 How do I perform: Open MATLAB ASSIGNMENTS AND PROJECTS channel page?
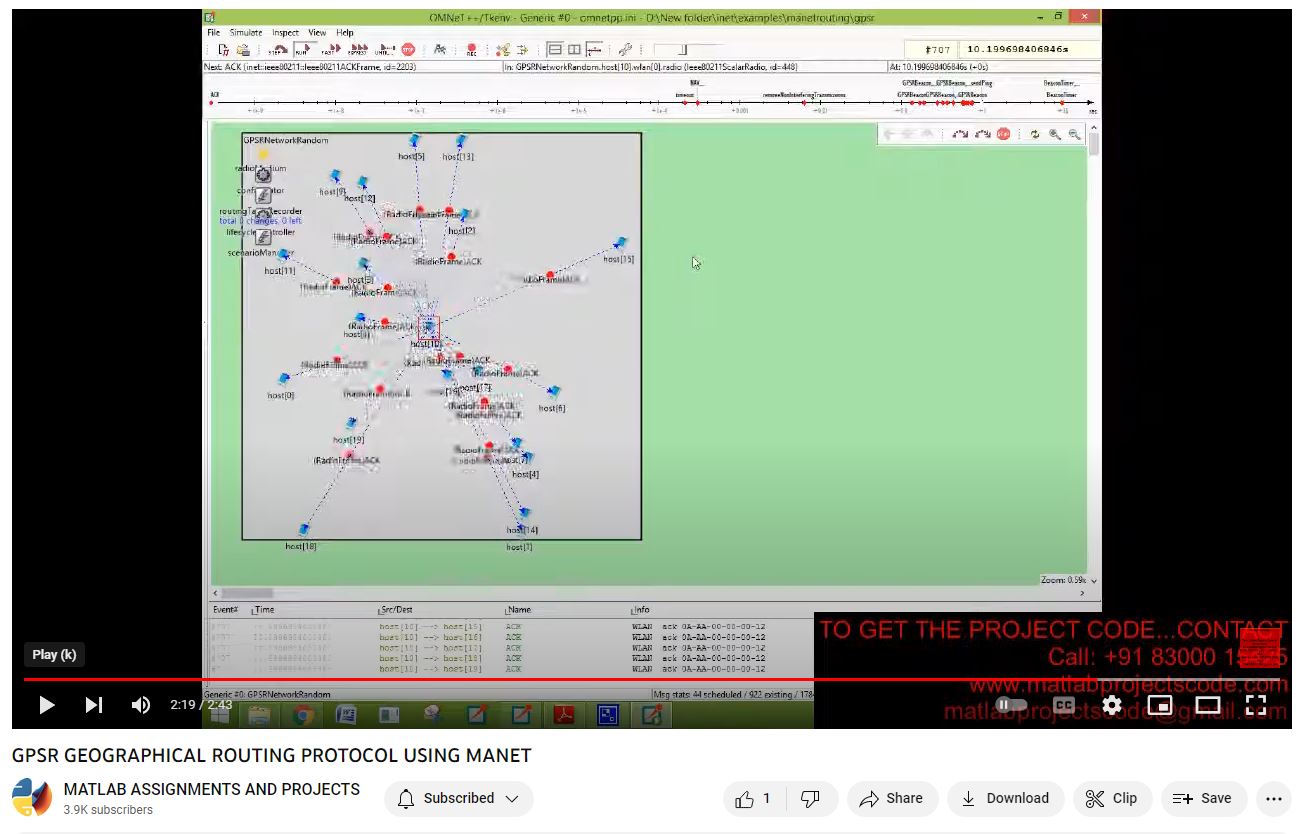(x=212, y=789)
